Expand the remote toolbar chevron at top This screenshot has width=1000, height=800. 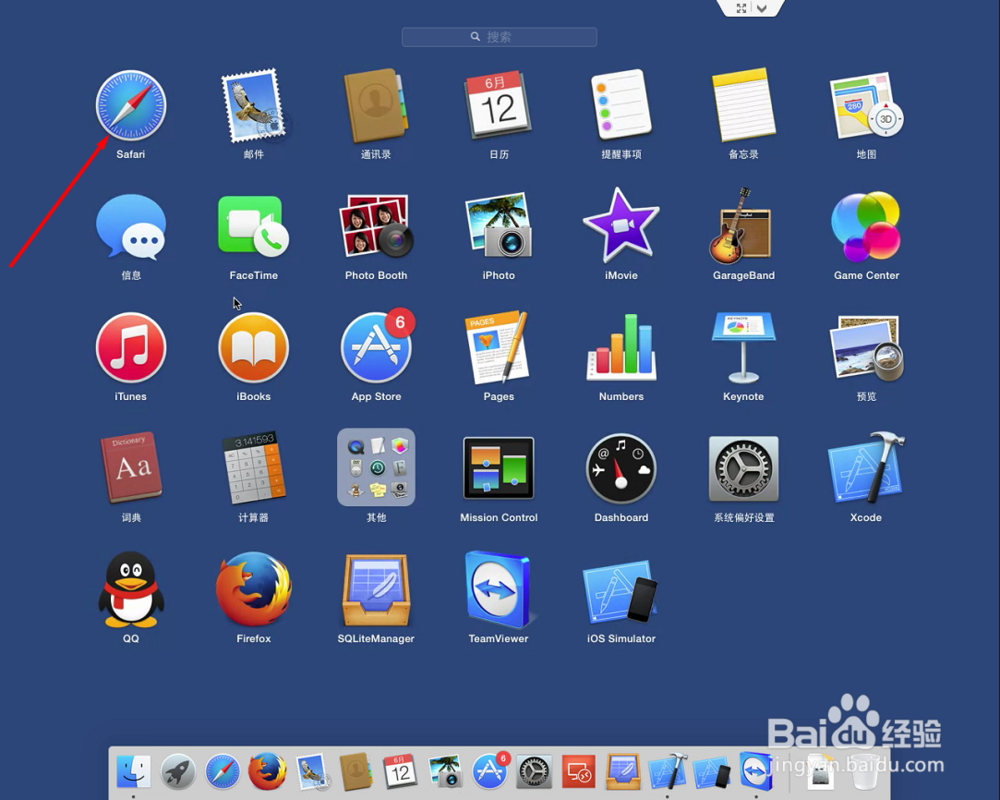point(762,8)
